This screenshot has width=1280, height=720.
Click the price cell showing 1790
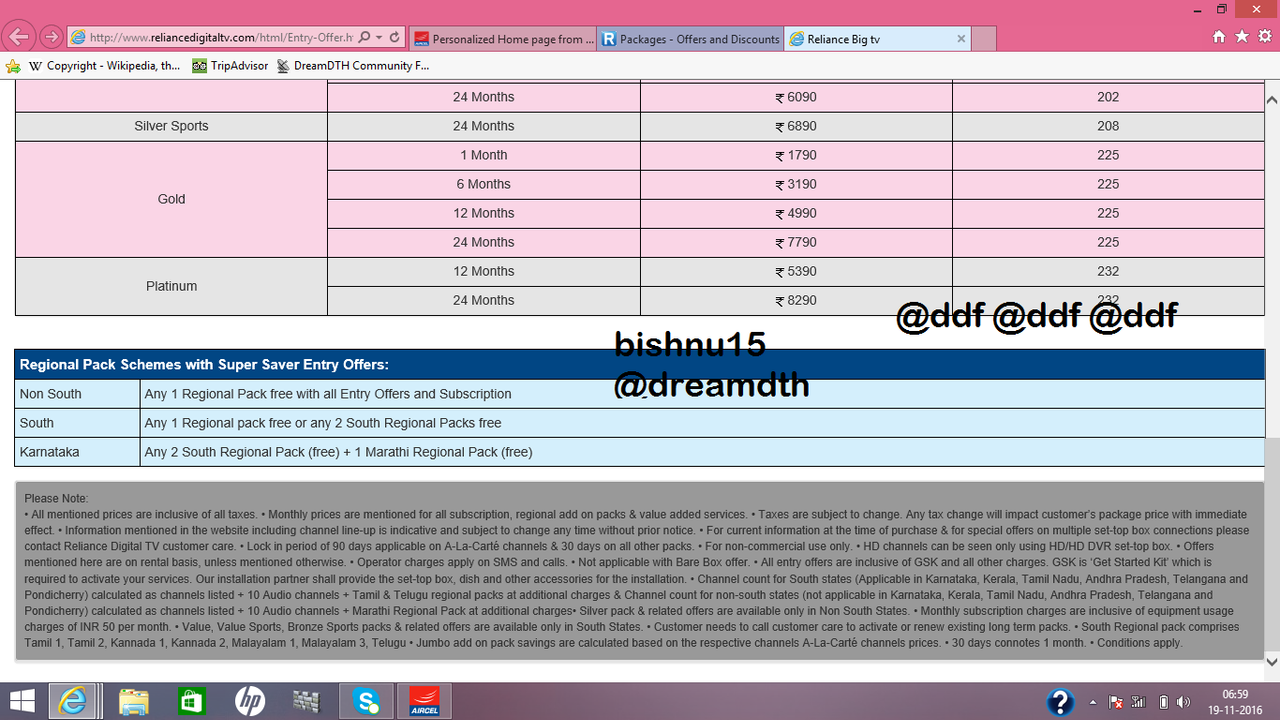click(x=796, y=155)
